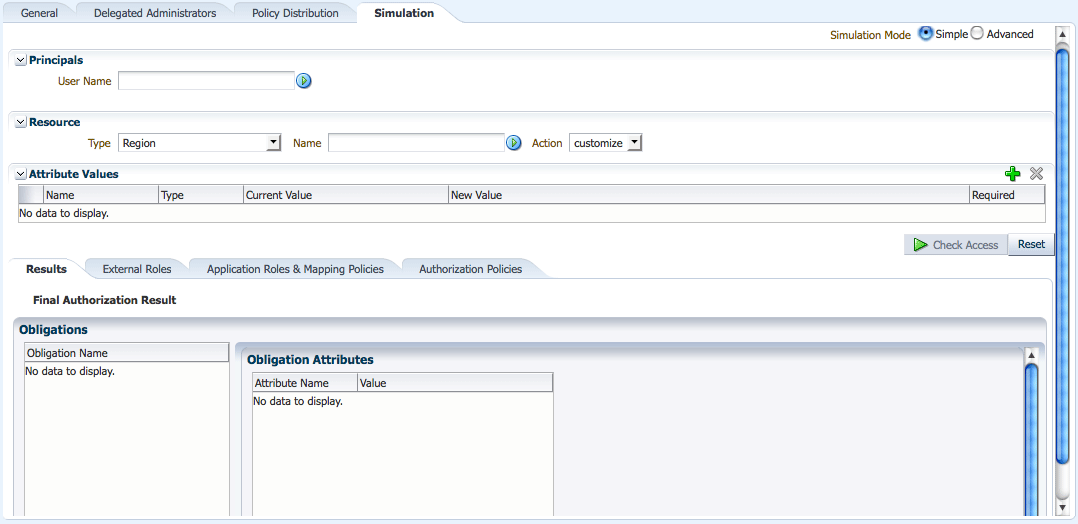
Task: Click the main scrollbar up arrow
Action: coord(1062,34)
